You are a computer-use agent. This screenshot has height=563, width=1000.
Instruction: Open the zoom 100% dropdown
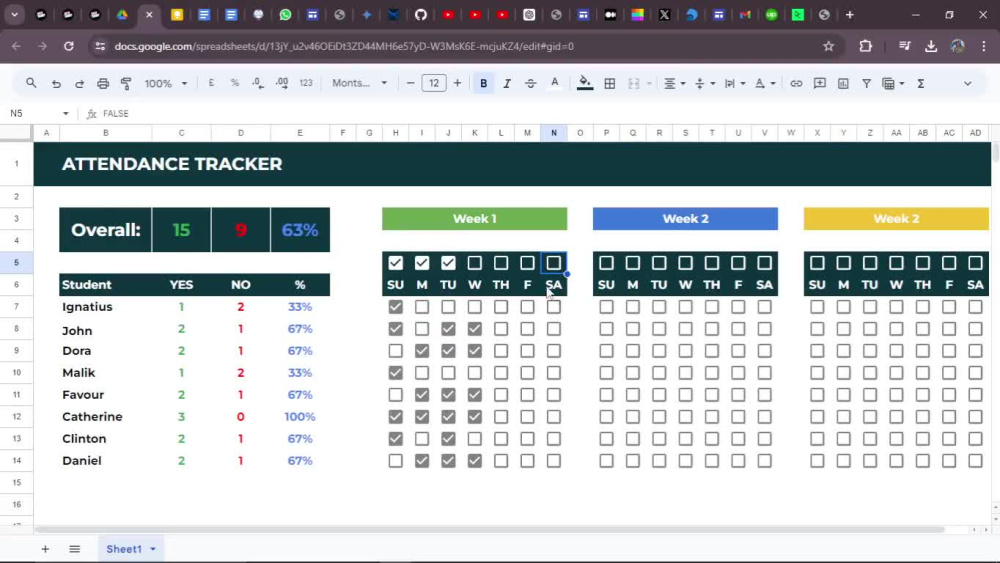click(x=166, y=84)
